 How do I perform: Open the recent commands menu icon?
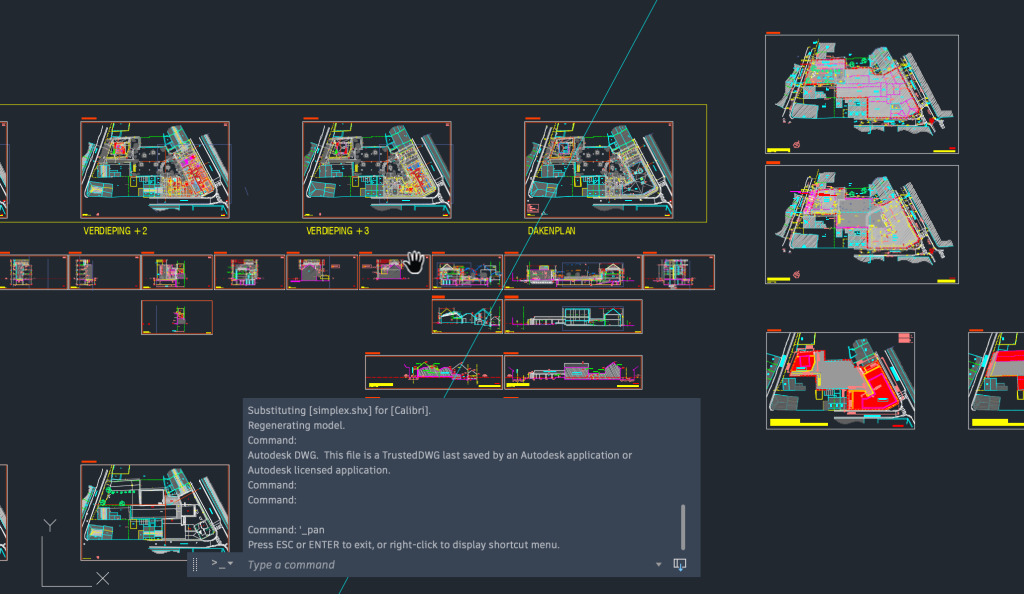pos(221,564)
